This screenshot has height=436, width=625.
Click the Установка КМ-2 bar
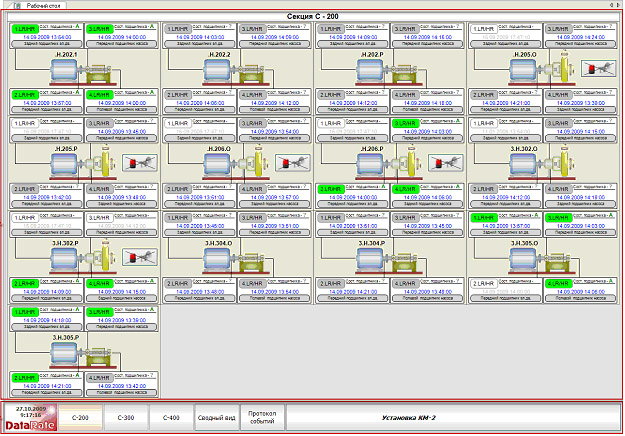(453, 418)
